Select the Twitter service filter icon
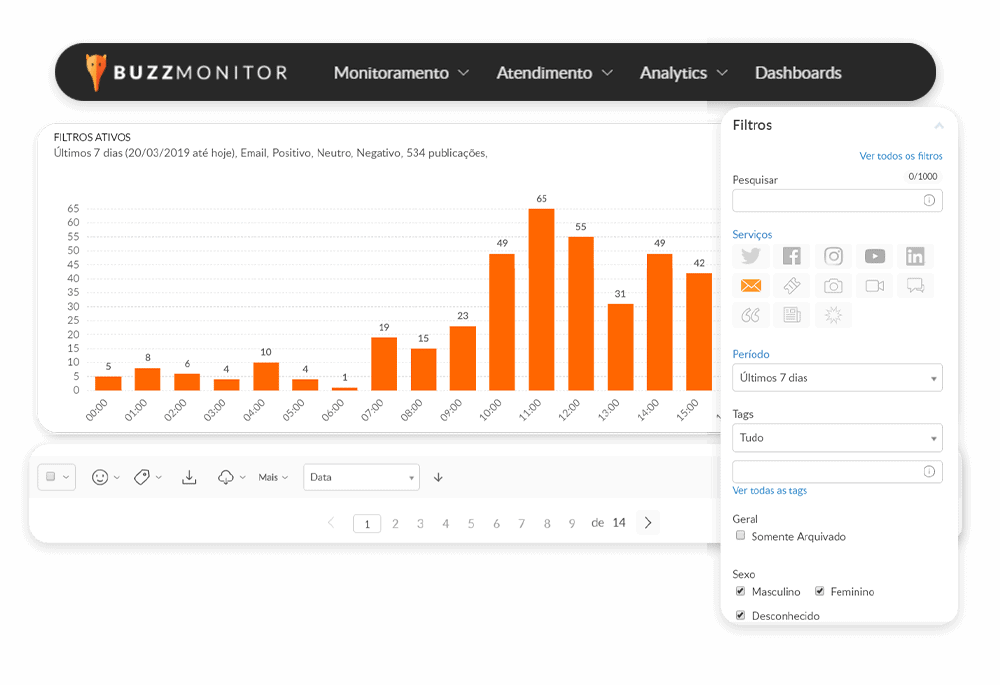The image size is (1000, 685). click(x=751, y=256)
